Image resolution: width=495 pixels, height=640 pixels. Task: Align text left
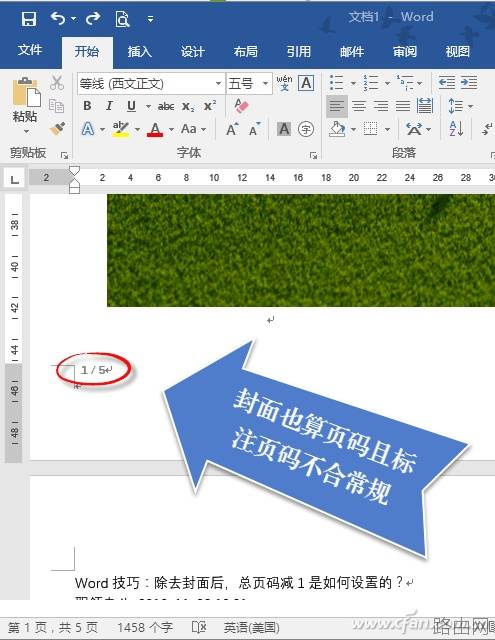[x=337, y=106]
